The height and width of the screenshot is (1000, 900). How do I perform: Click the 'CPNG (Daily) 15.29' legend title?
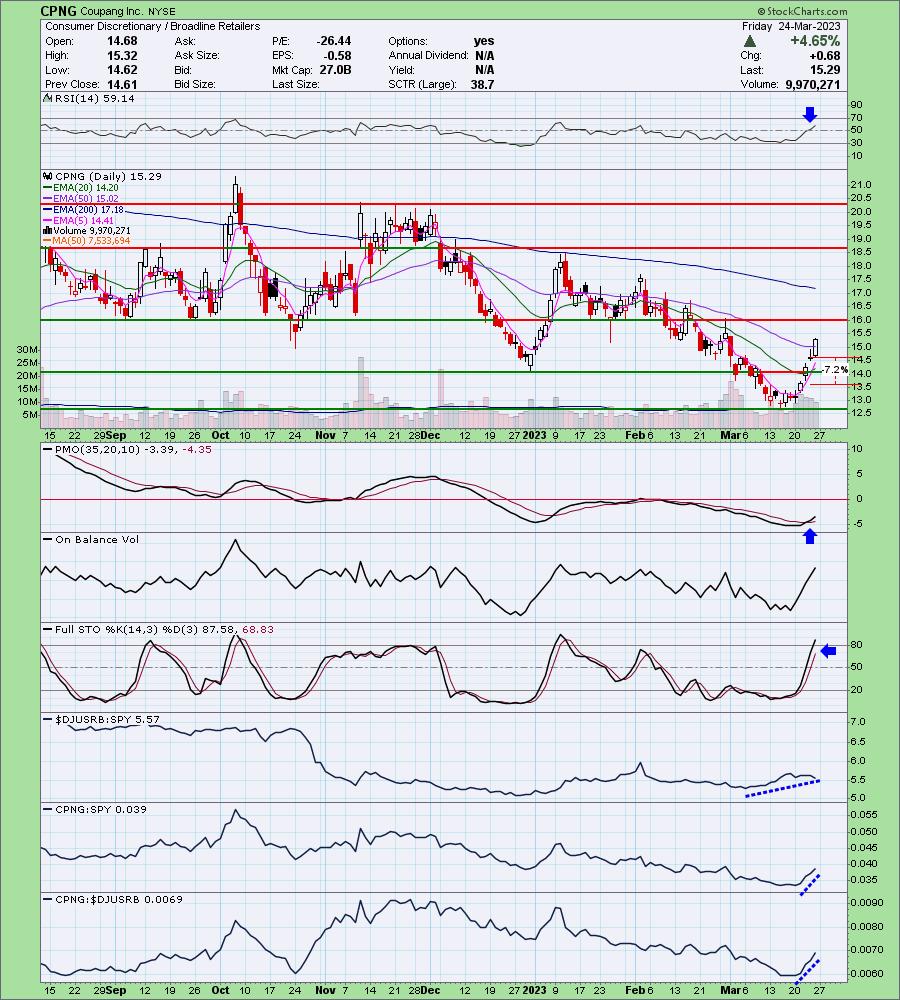[x=108, y=176]
